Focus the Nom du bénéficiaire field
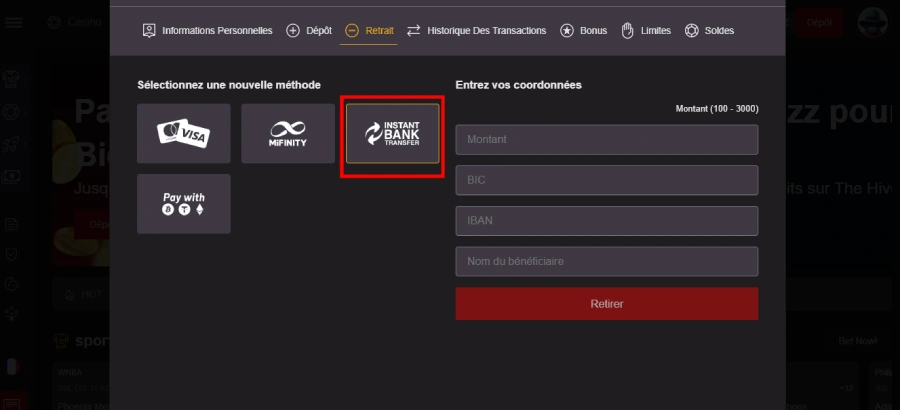Screen dimensions: 900x410 pyautogui.click(x=607, y=261)
